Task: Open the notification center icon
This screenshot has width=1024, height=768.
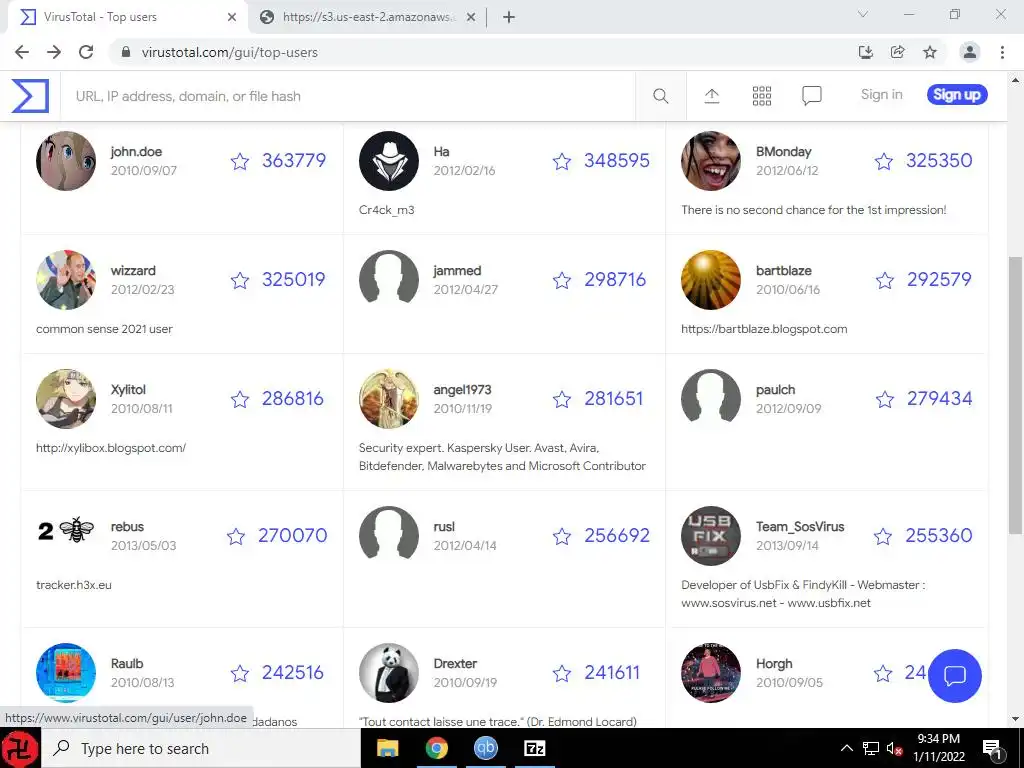Action: click(991, 748)
